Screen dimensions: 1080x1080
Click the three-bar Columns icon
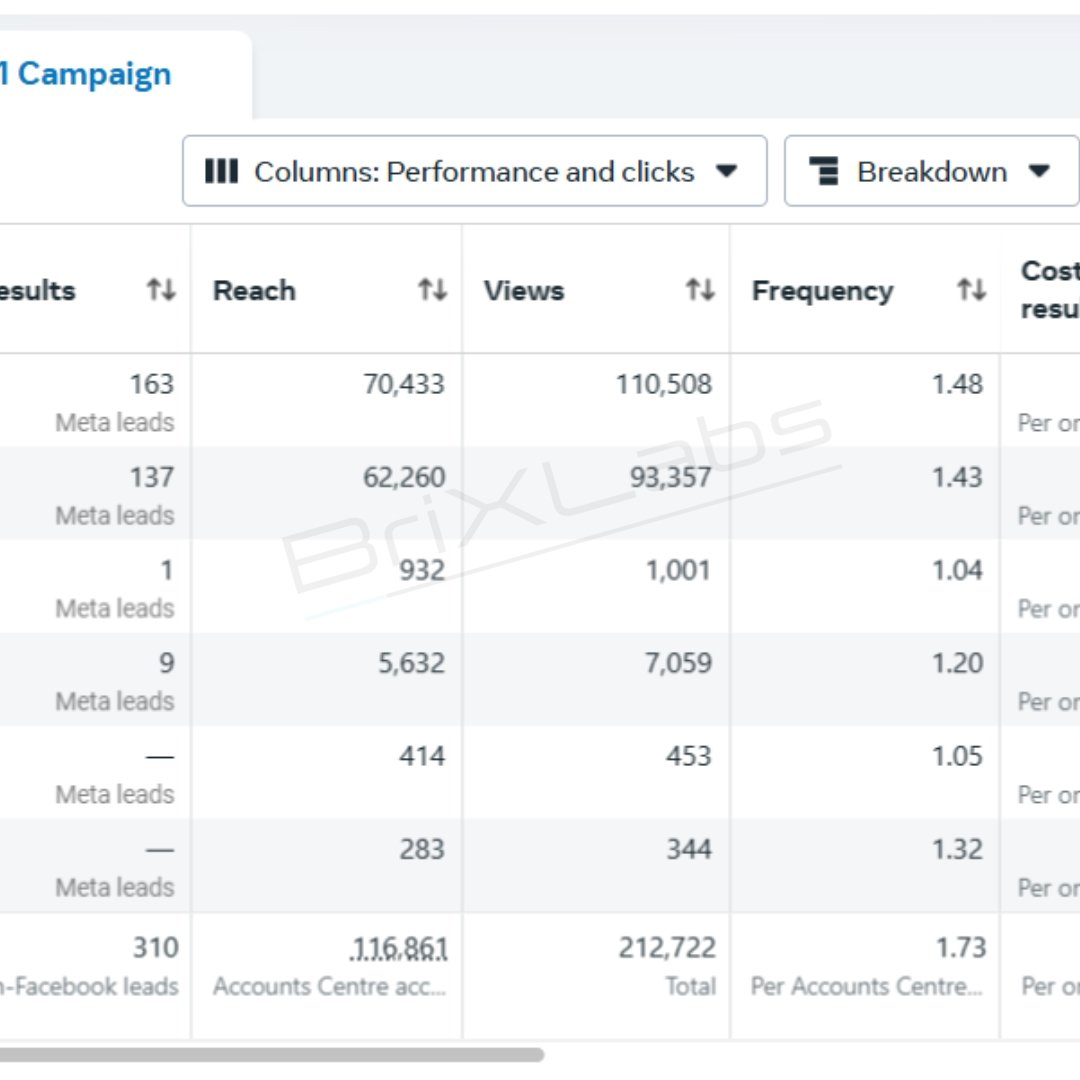point(221,171)
